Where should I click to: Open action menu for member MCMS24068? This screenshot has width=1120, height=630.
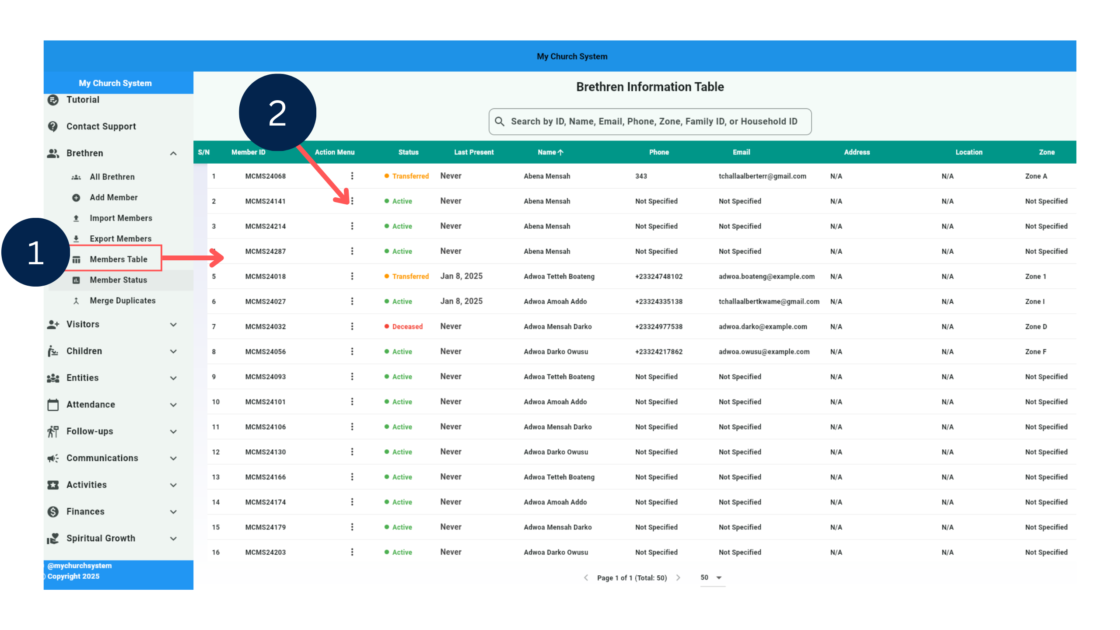(x=352, y=176)
